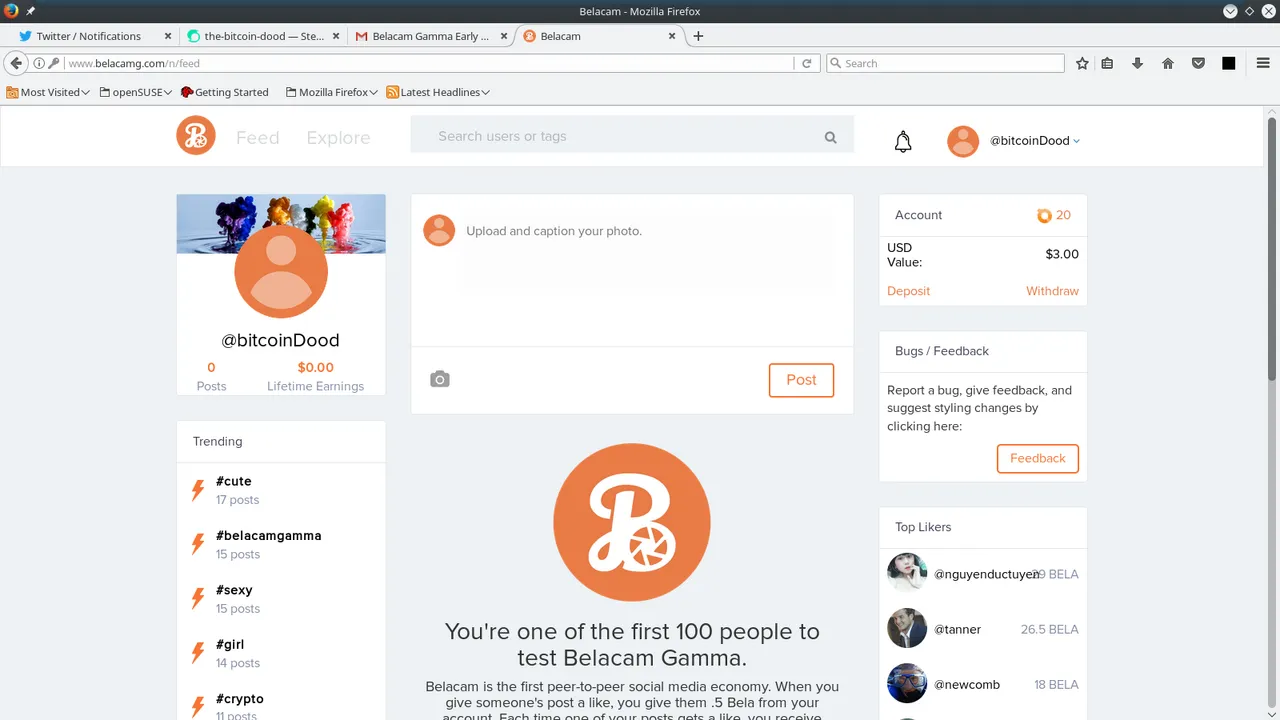Click the lightning icon next to #crypto
1280x720 pixels.
point(198,706)
